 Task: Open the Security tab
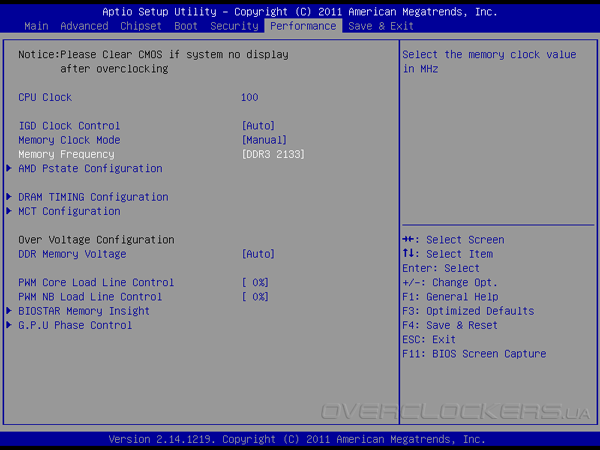click(234, 26)
